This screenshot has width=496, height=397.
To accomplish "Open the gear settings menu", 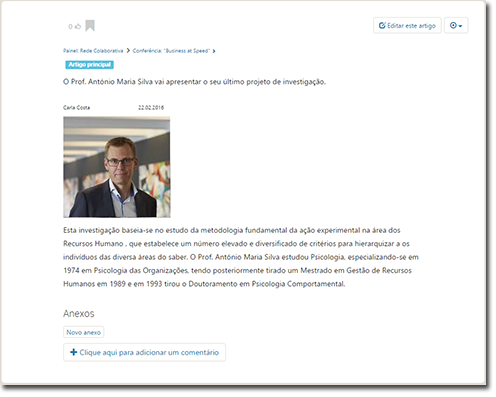I will [453, 25].
